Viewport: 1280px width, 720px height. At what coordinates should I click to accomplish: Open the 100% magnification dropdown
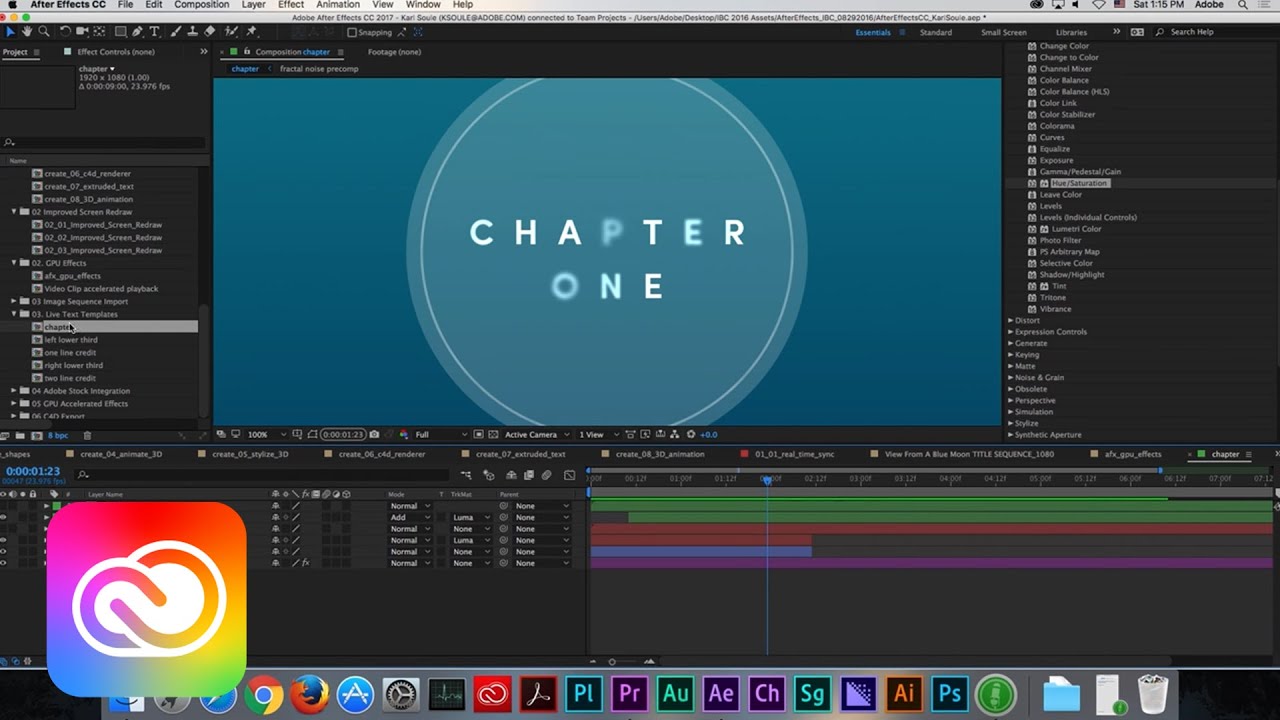pyautogui.click(x=267, y=435)
